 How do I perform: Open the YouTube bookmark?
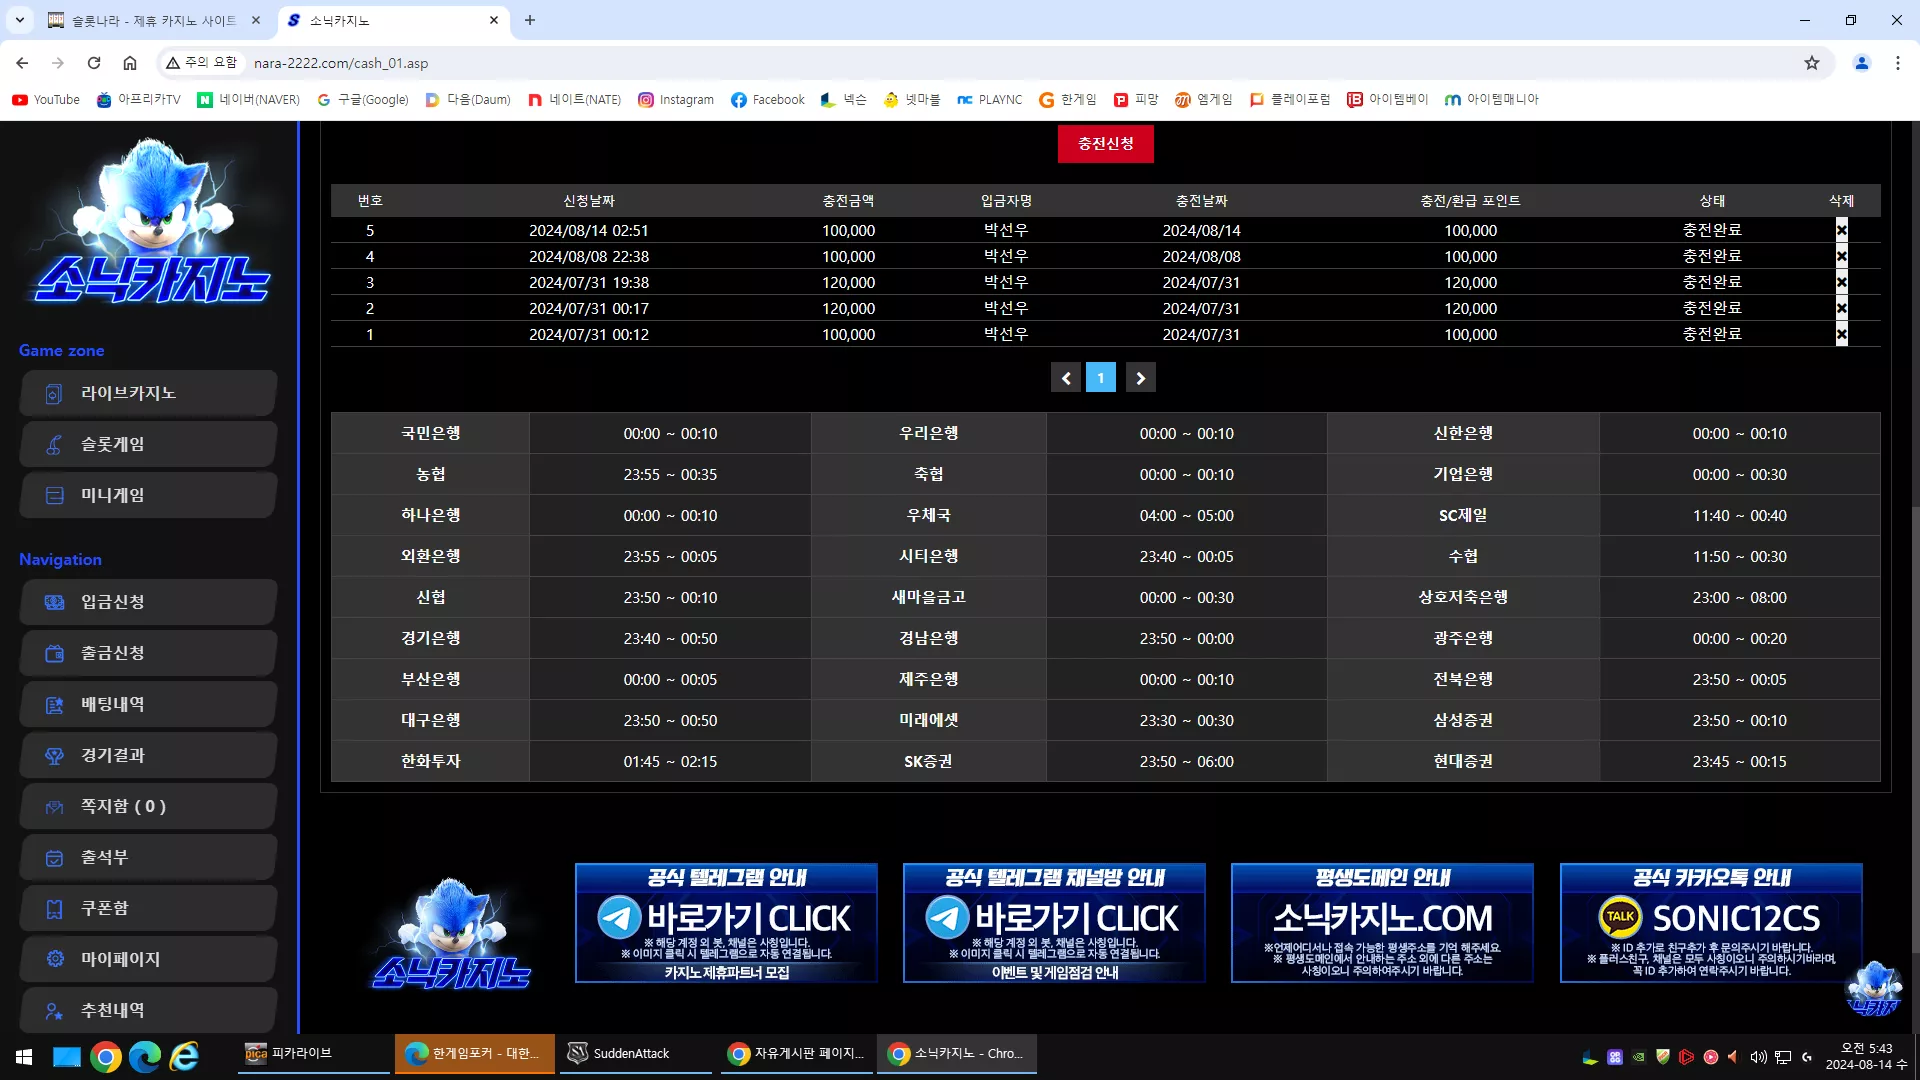[46, 100]
